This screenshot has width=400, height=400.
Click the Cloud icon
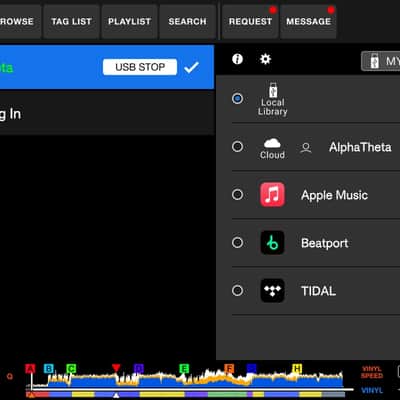pyautogui.click(x=272, y=143)
